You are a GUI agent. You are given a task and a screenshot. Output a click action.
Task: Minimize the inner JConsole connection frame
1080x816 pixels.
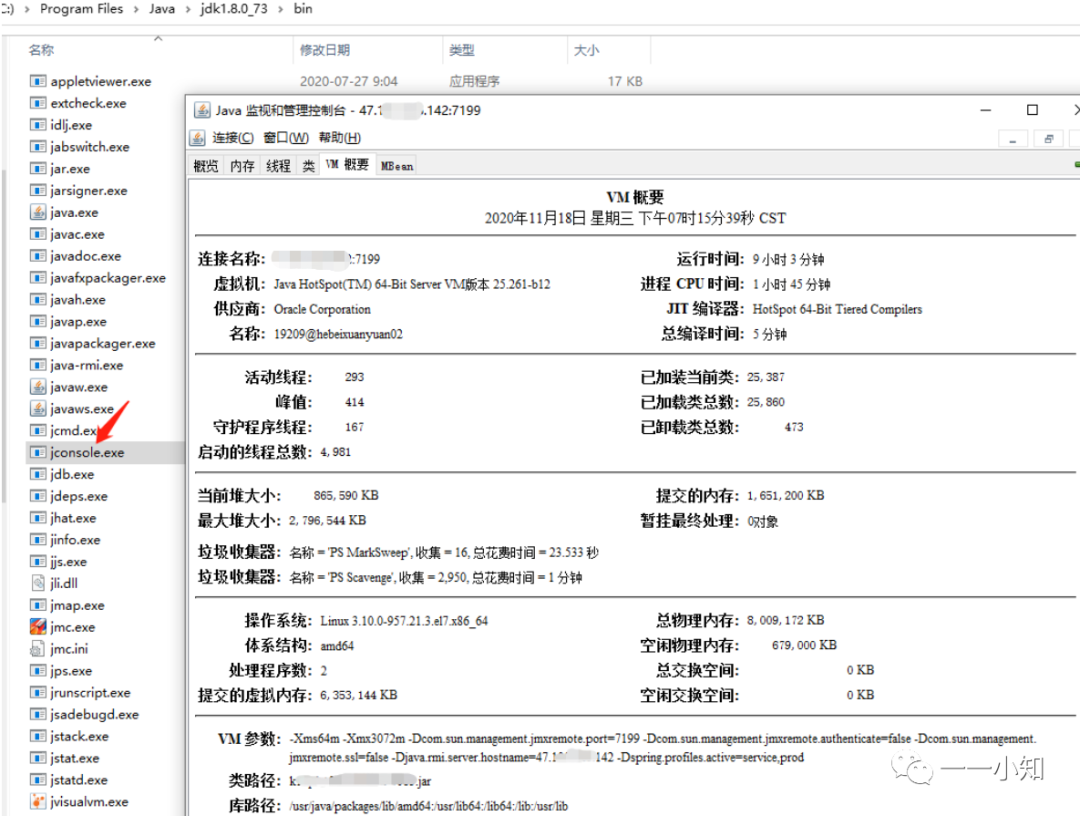click(1012, 139)
